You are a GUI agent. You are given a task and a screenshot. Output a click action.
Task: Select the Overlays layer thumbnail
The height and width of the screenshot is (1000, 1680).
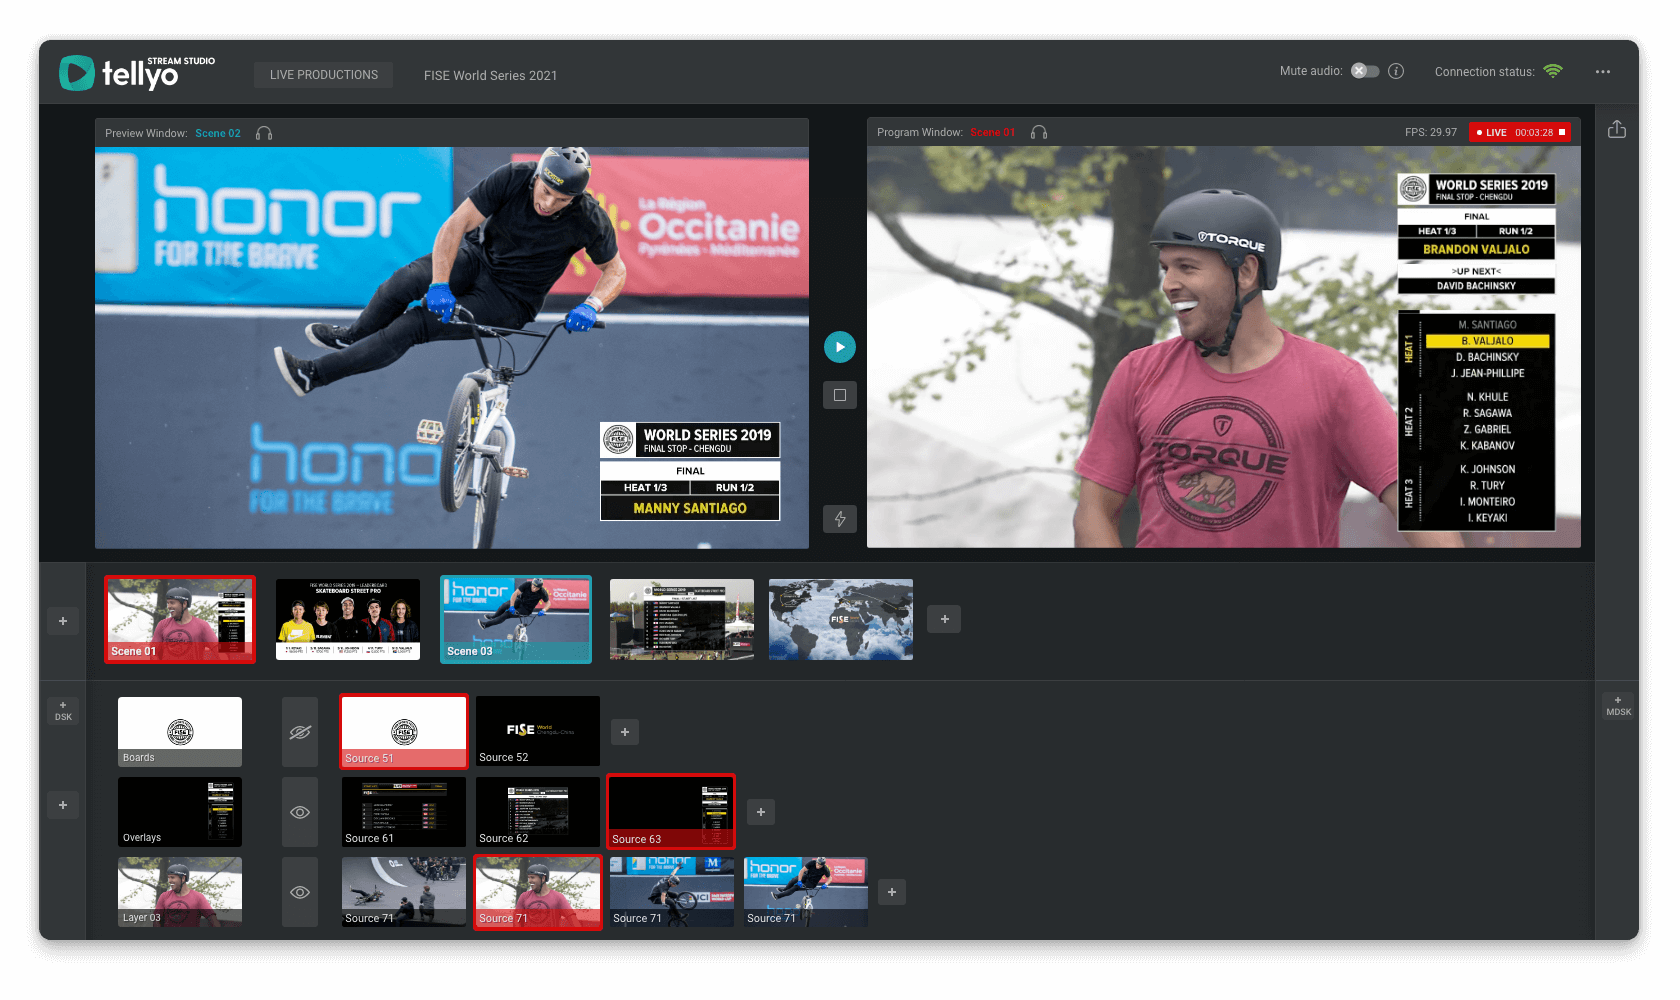(180, 812)
